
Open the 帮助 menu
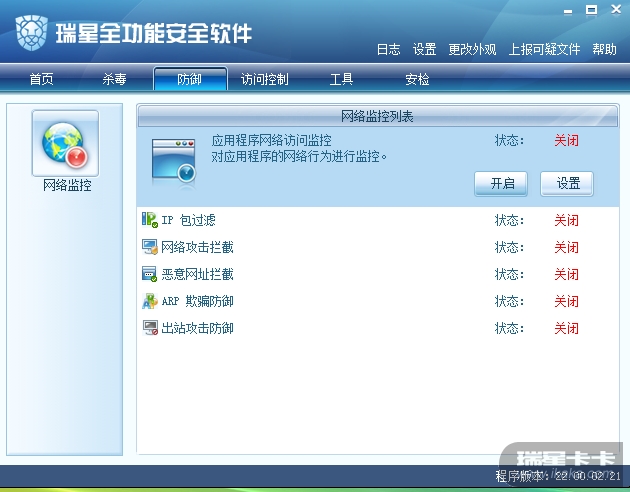pos(604,49)
